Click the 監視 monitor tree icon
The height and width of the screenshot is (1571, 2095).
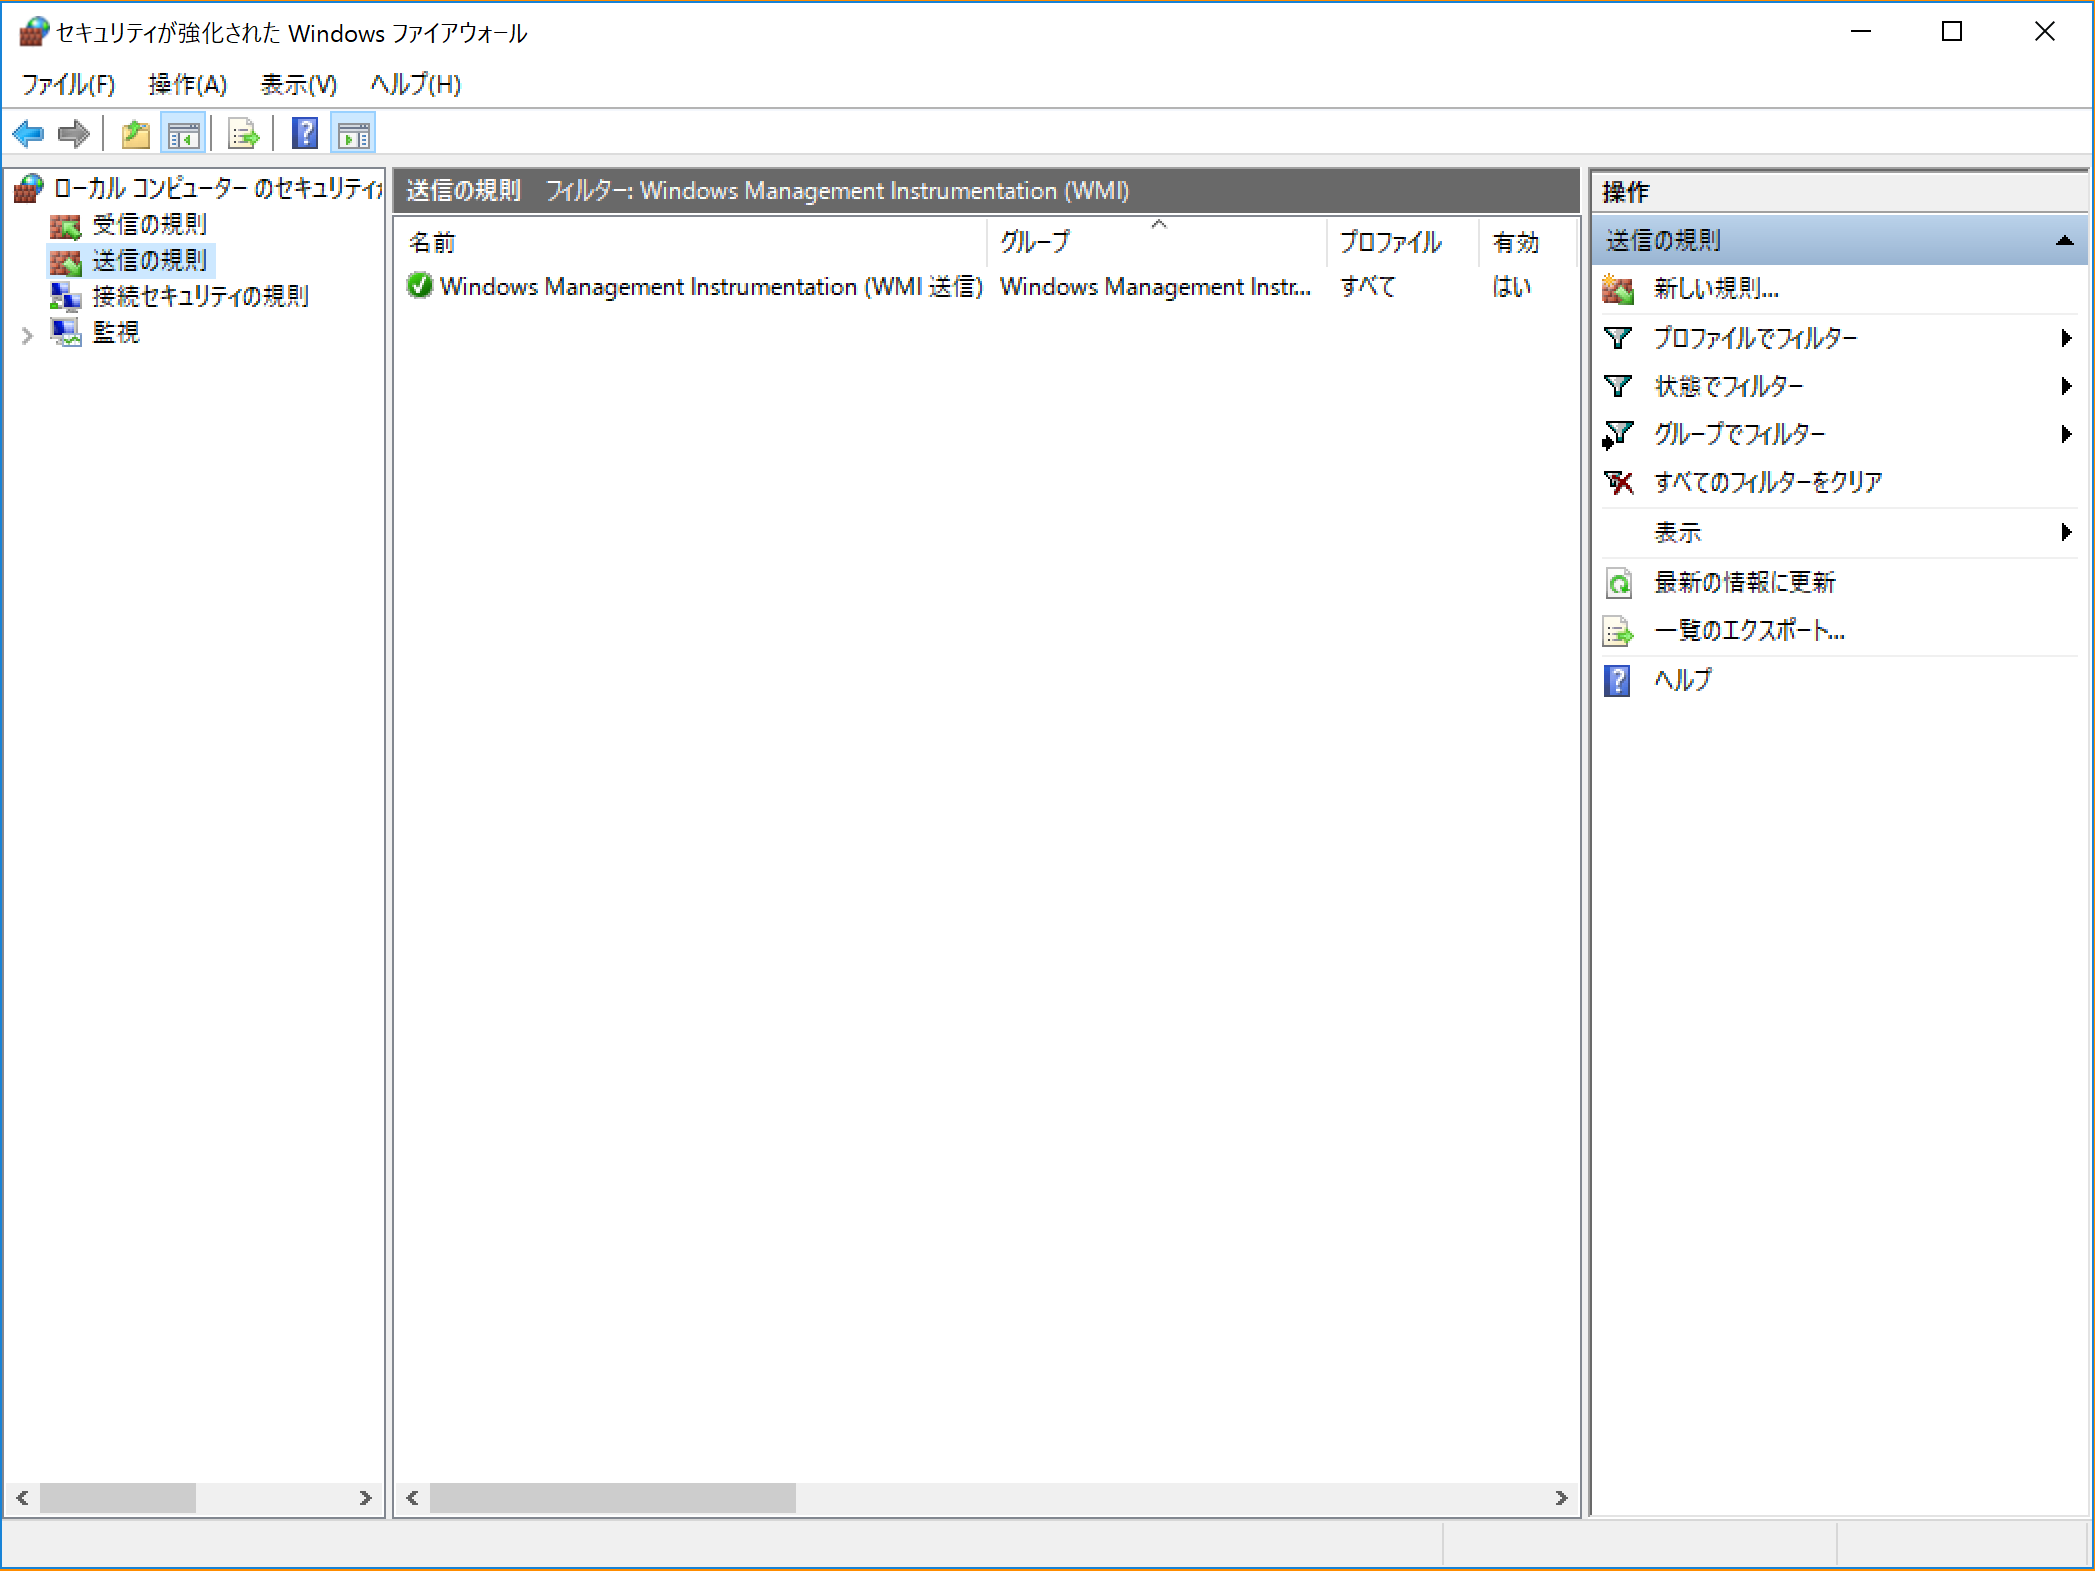pyautogui.click(x=66, y=332)
